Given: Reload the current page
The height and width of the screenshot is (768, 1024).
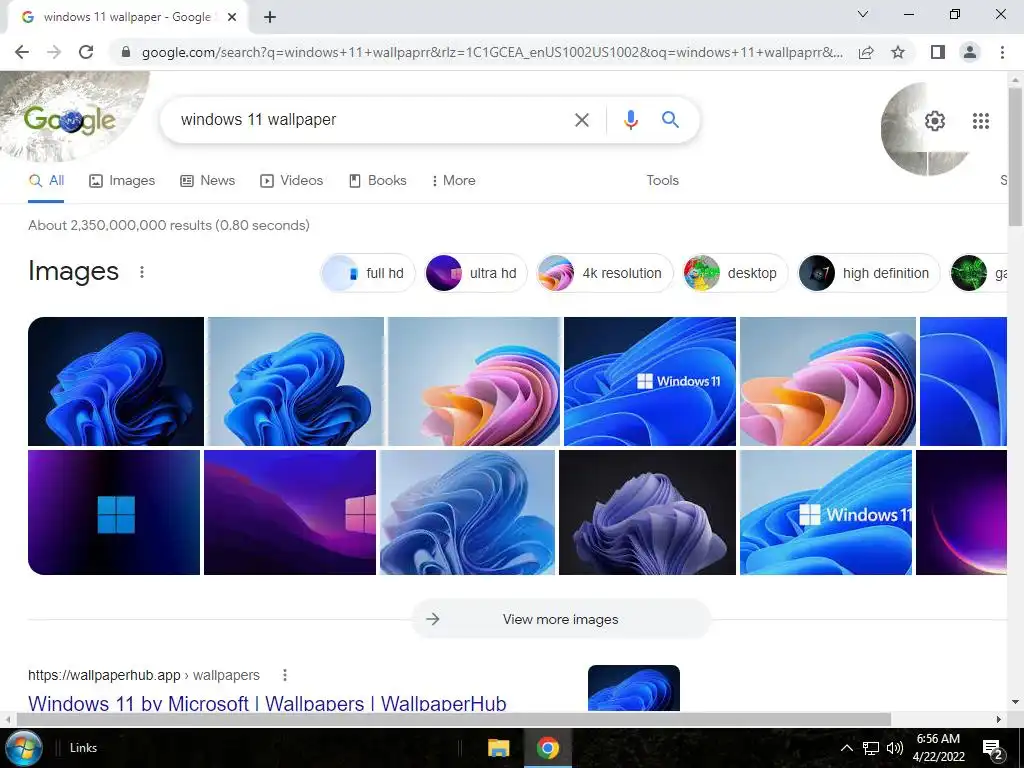Looking at the screenshot, I should (x=86, y=52).
